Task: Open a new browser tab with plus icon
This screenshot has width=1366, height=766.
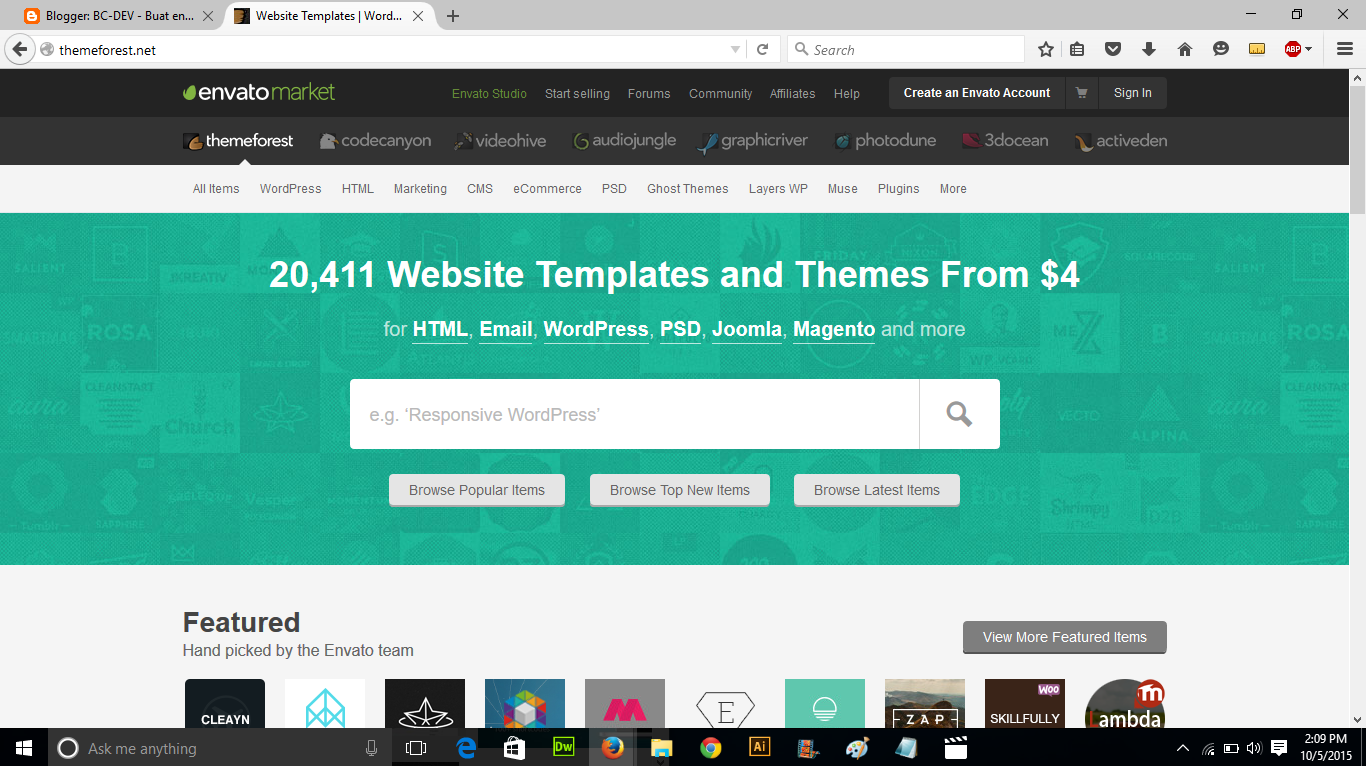Action: pos(453,16)
